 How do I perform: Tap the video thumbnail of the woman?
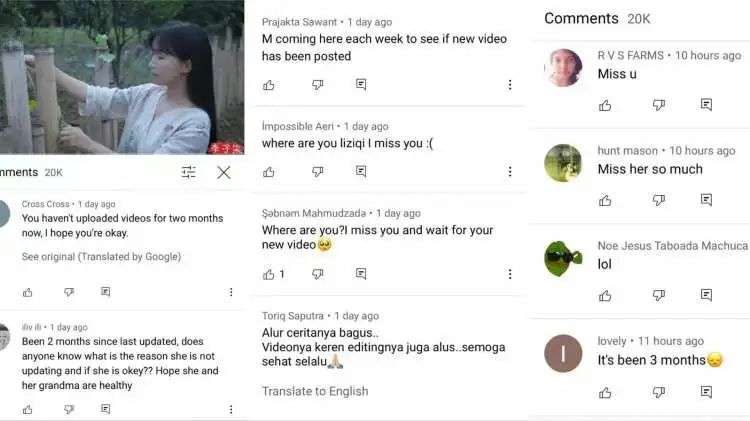point(122,77)
